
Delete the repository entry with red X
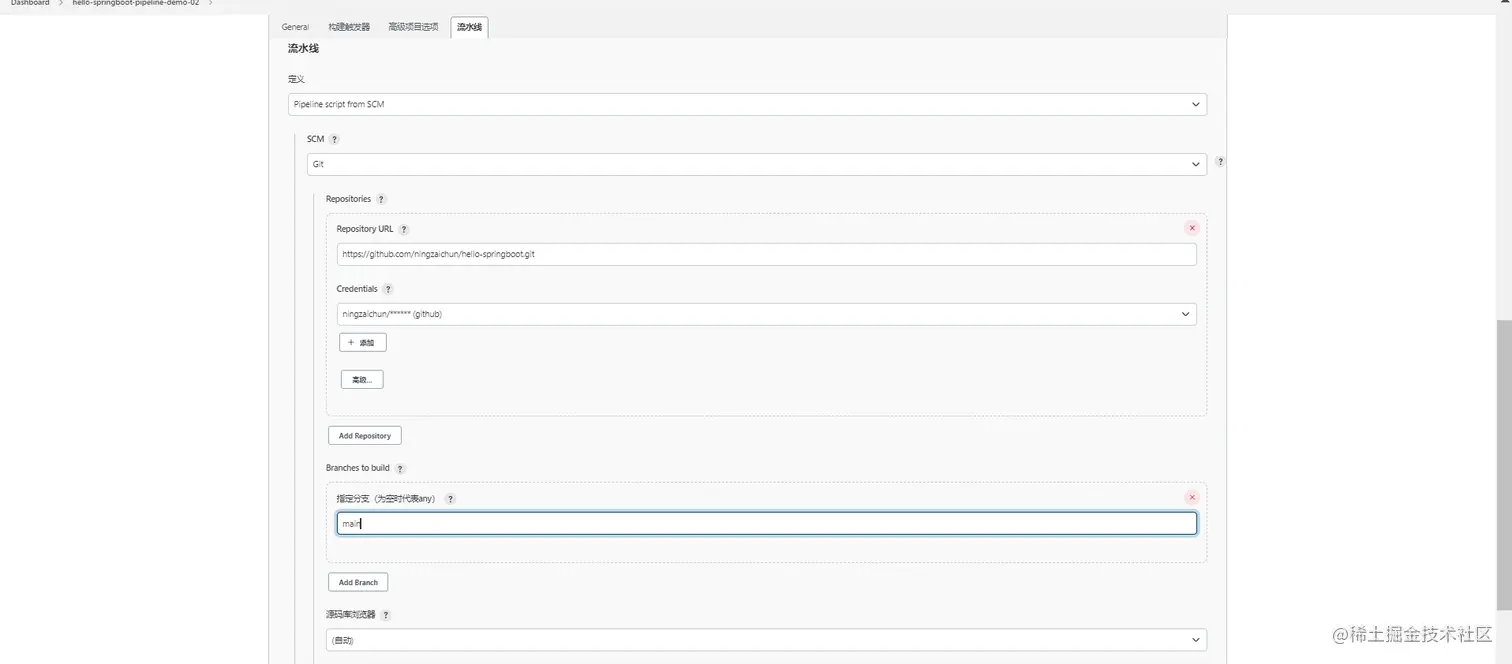pos(1191,228)
